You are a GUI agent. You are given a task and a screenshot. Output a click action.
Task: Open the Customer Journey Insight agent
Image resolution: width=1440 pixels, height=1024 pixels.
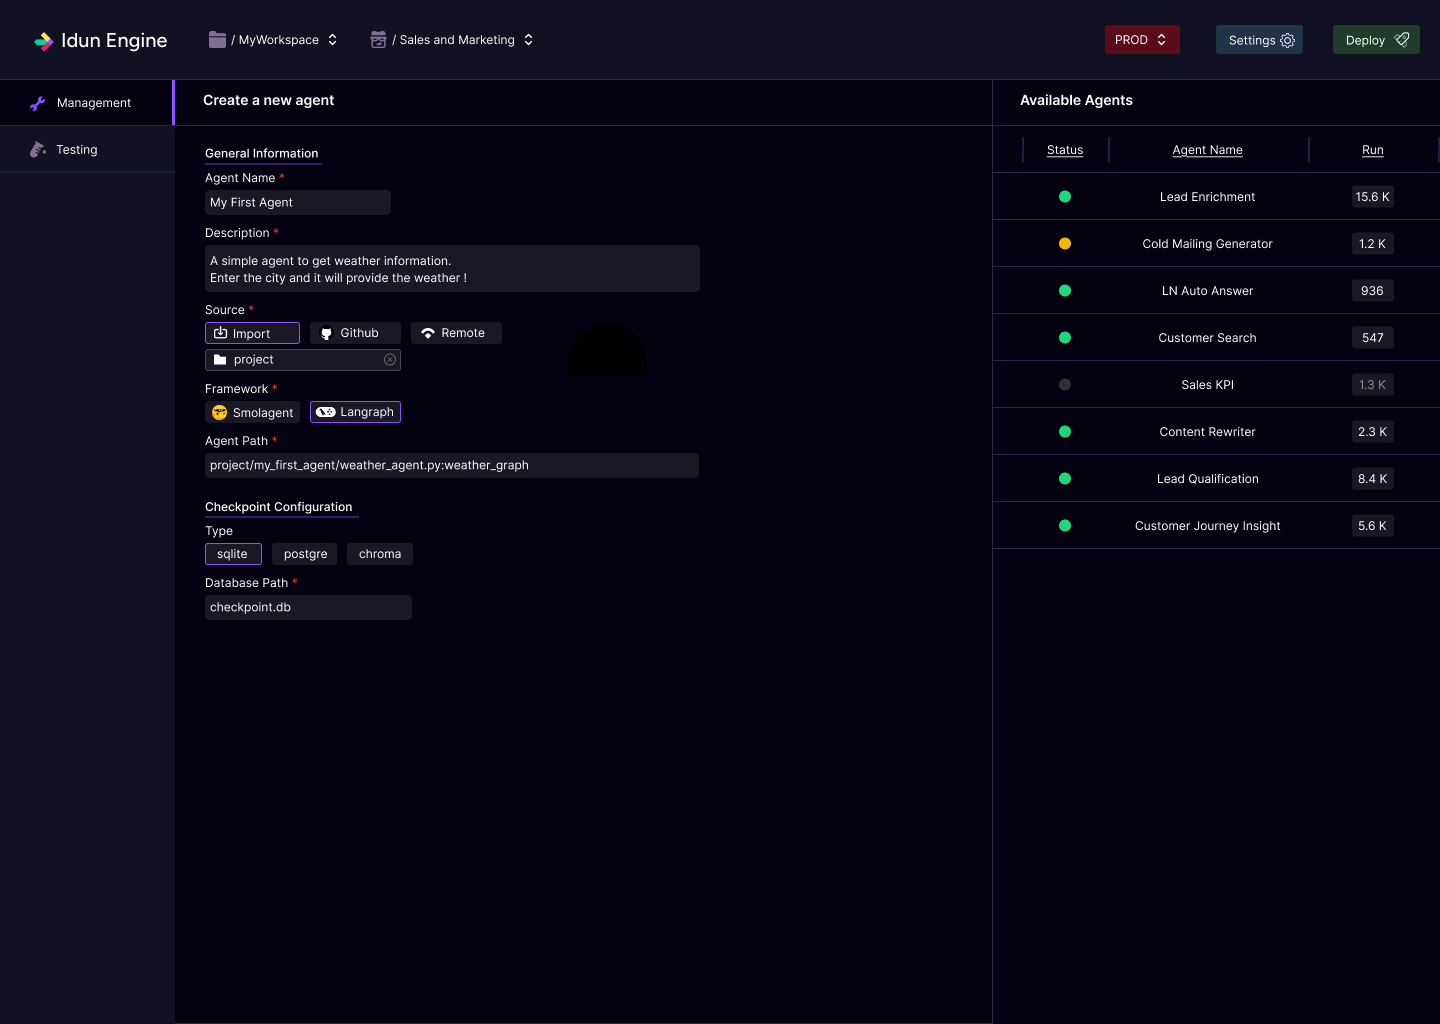pyautogui.click(x=1208, y=526)
